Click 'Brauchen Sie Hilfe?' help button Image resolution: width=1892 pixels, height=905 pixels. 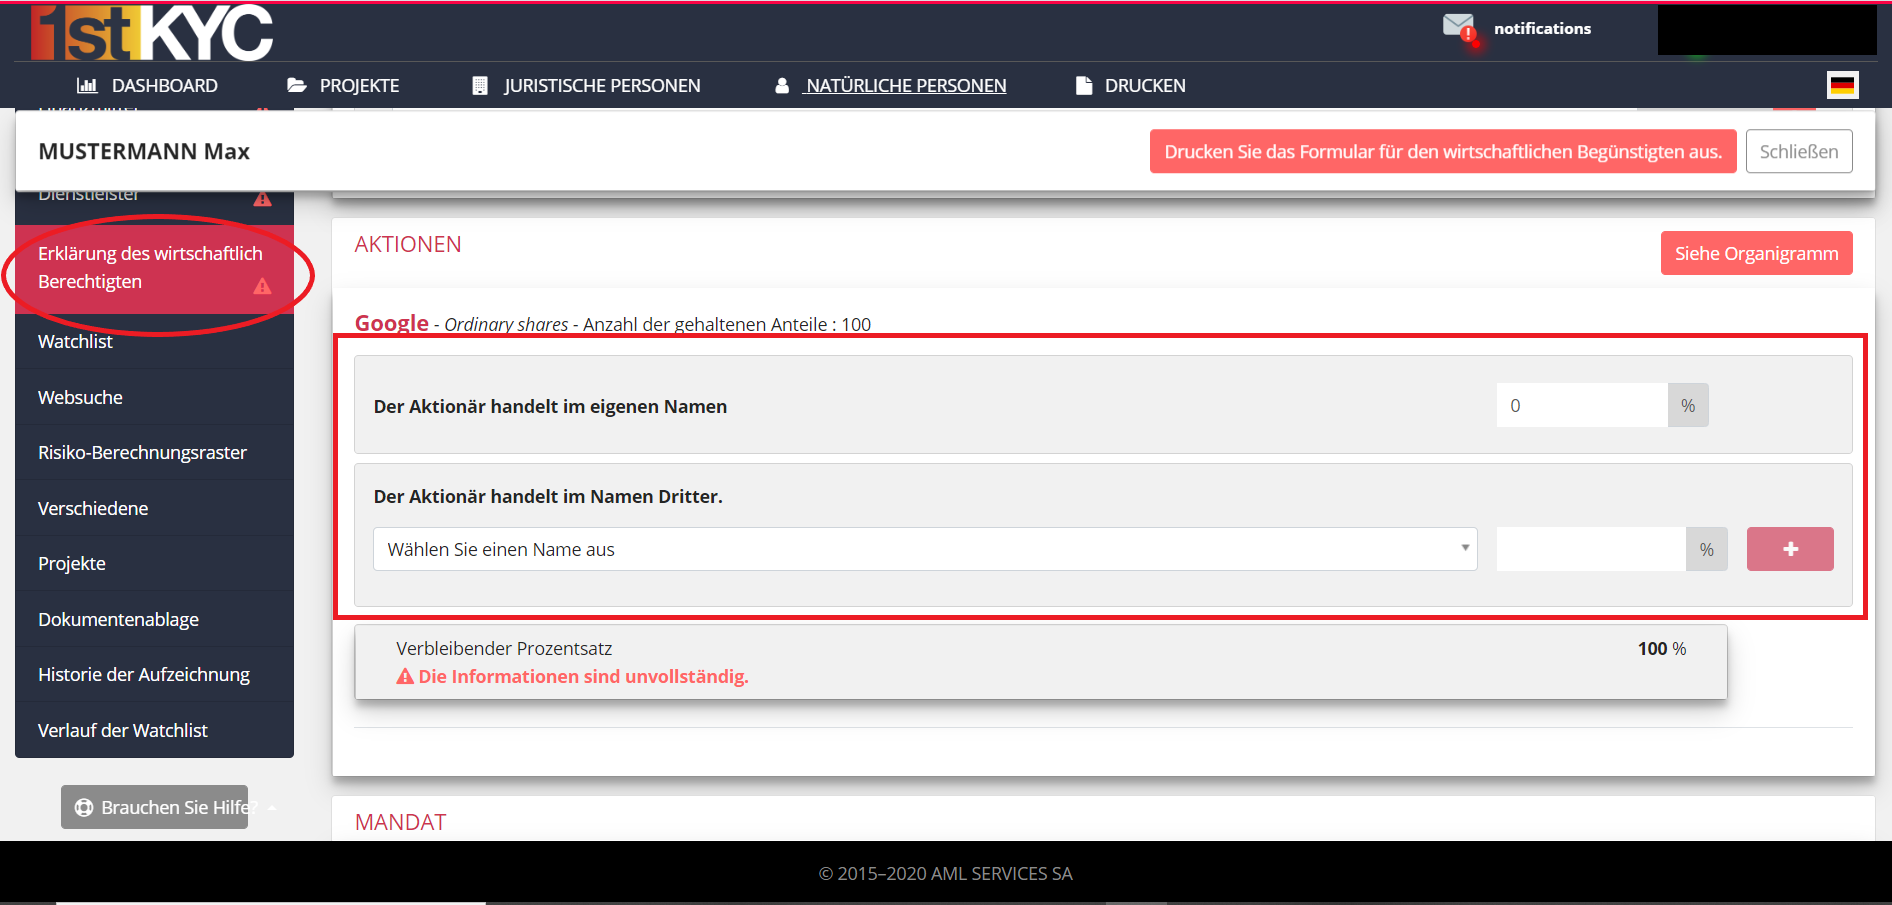154,807
